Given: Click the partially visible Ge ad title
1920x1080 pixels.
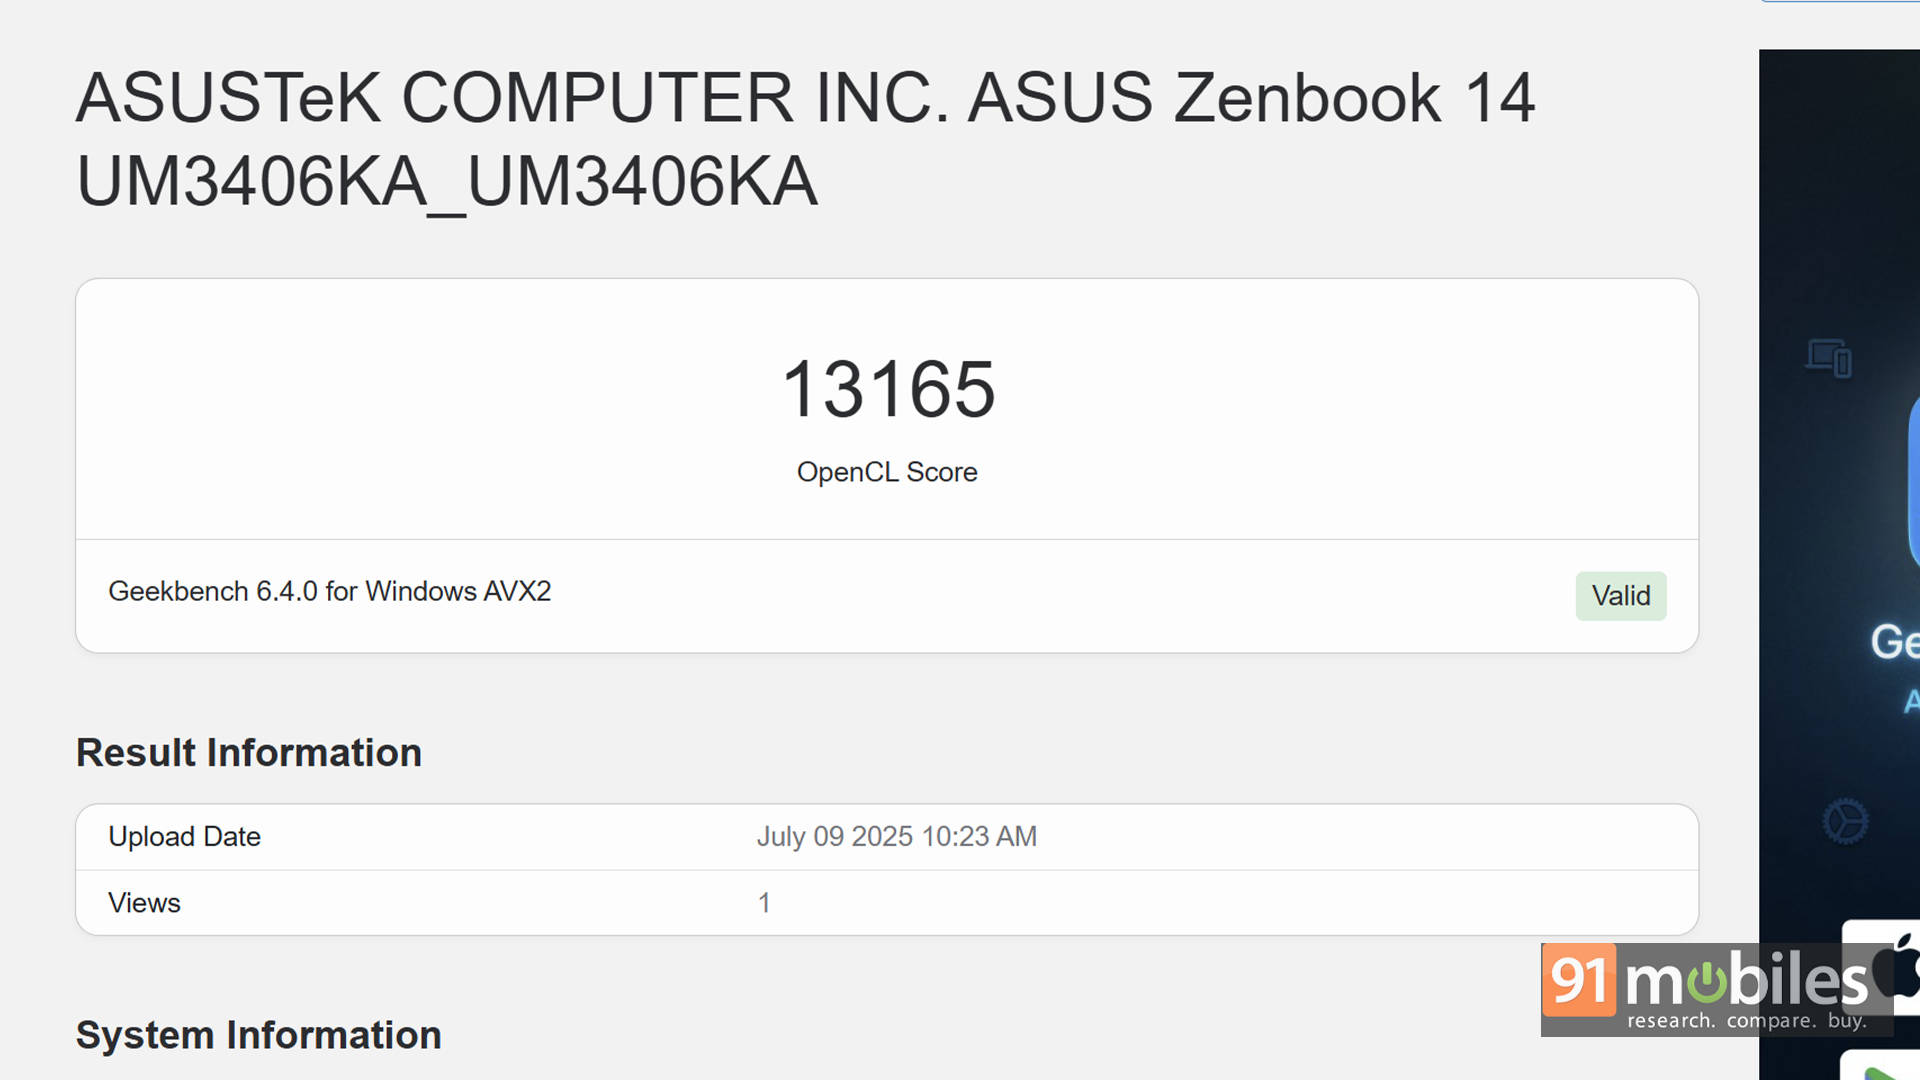Looking at the screenshot, I should (1894, 642).
